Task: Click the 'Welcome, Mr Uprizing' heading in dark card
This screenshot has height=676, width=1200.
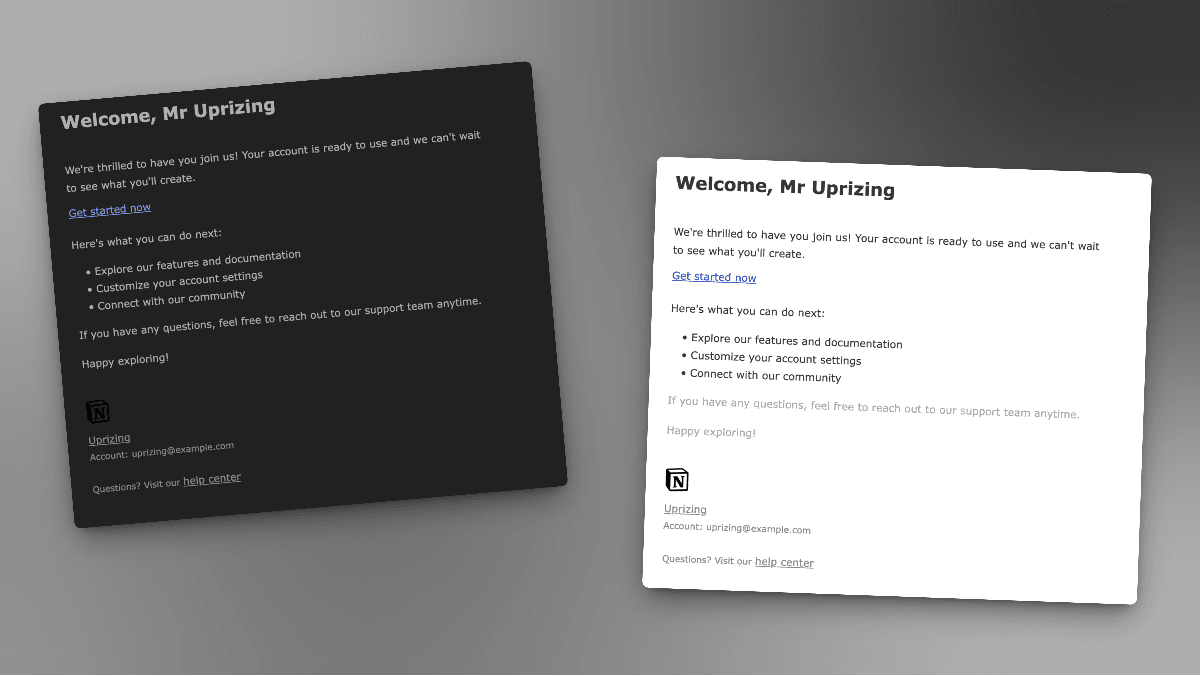Action: [x=168, y=114]
